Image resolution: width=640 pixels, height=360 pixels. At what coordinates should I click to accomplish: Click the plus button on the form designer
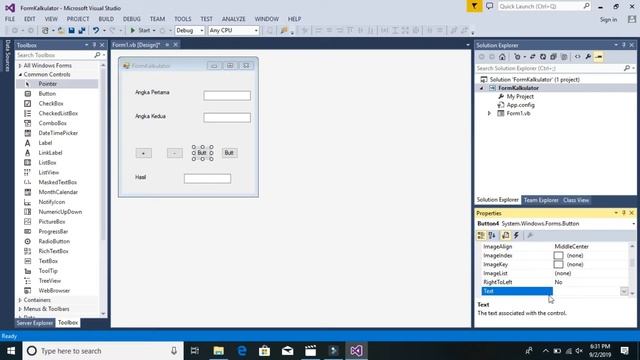(x=143, y=153)
